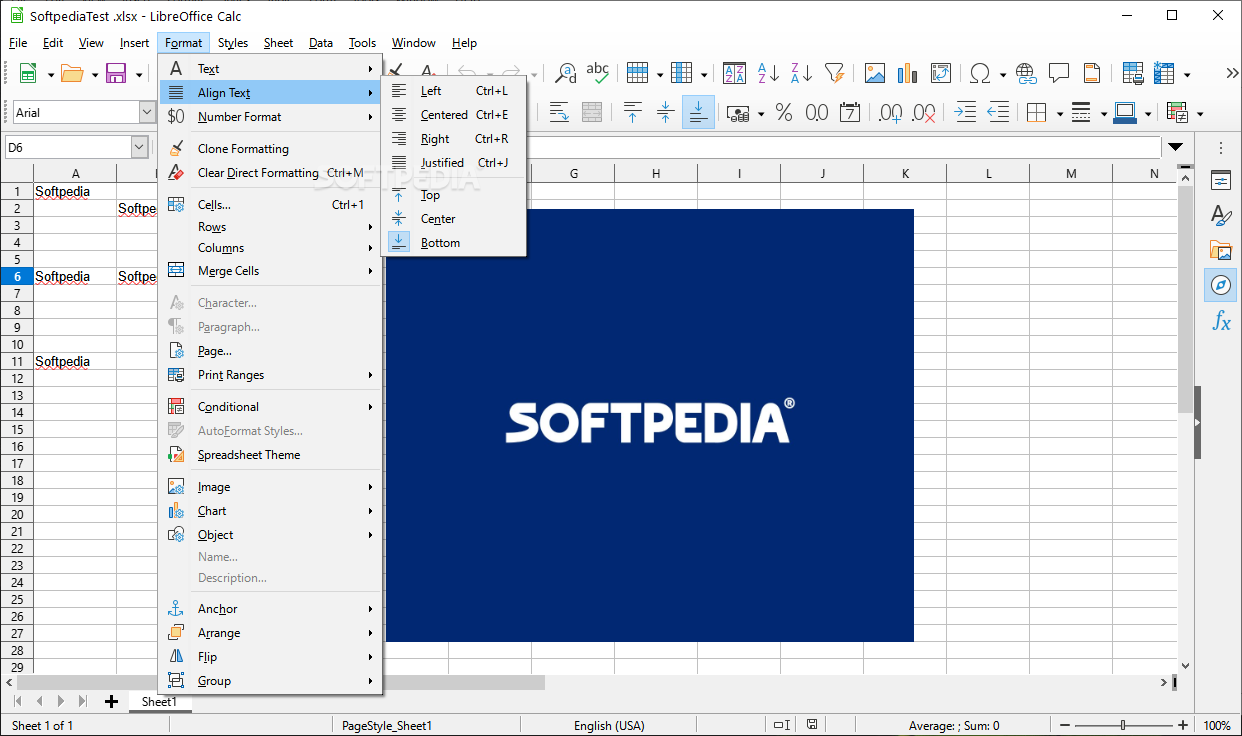Sort ascending with the A-Z arrow icon
Image resolution: width=1242 pixels, height=736 pixels.
tap(768, 73)
